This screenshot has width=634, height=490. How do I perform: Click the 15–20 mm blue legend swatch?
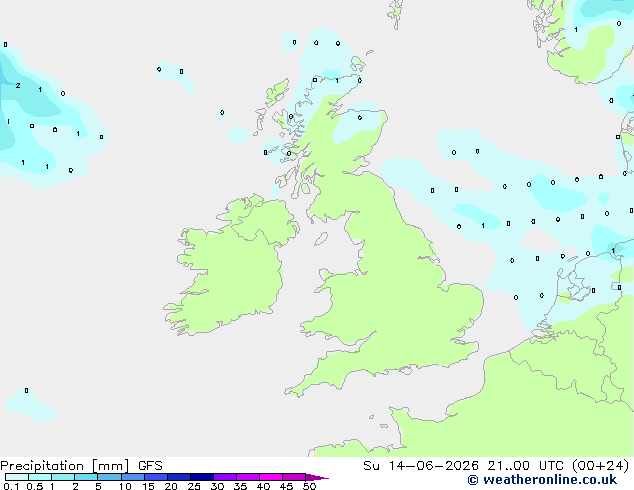(156, 477)
